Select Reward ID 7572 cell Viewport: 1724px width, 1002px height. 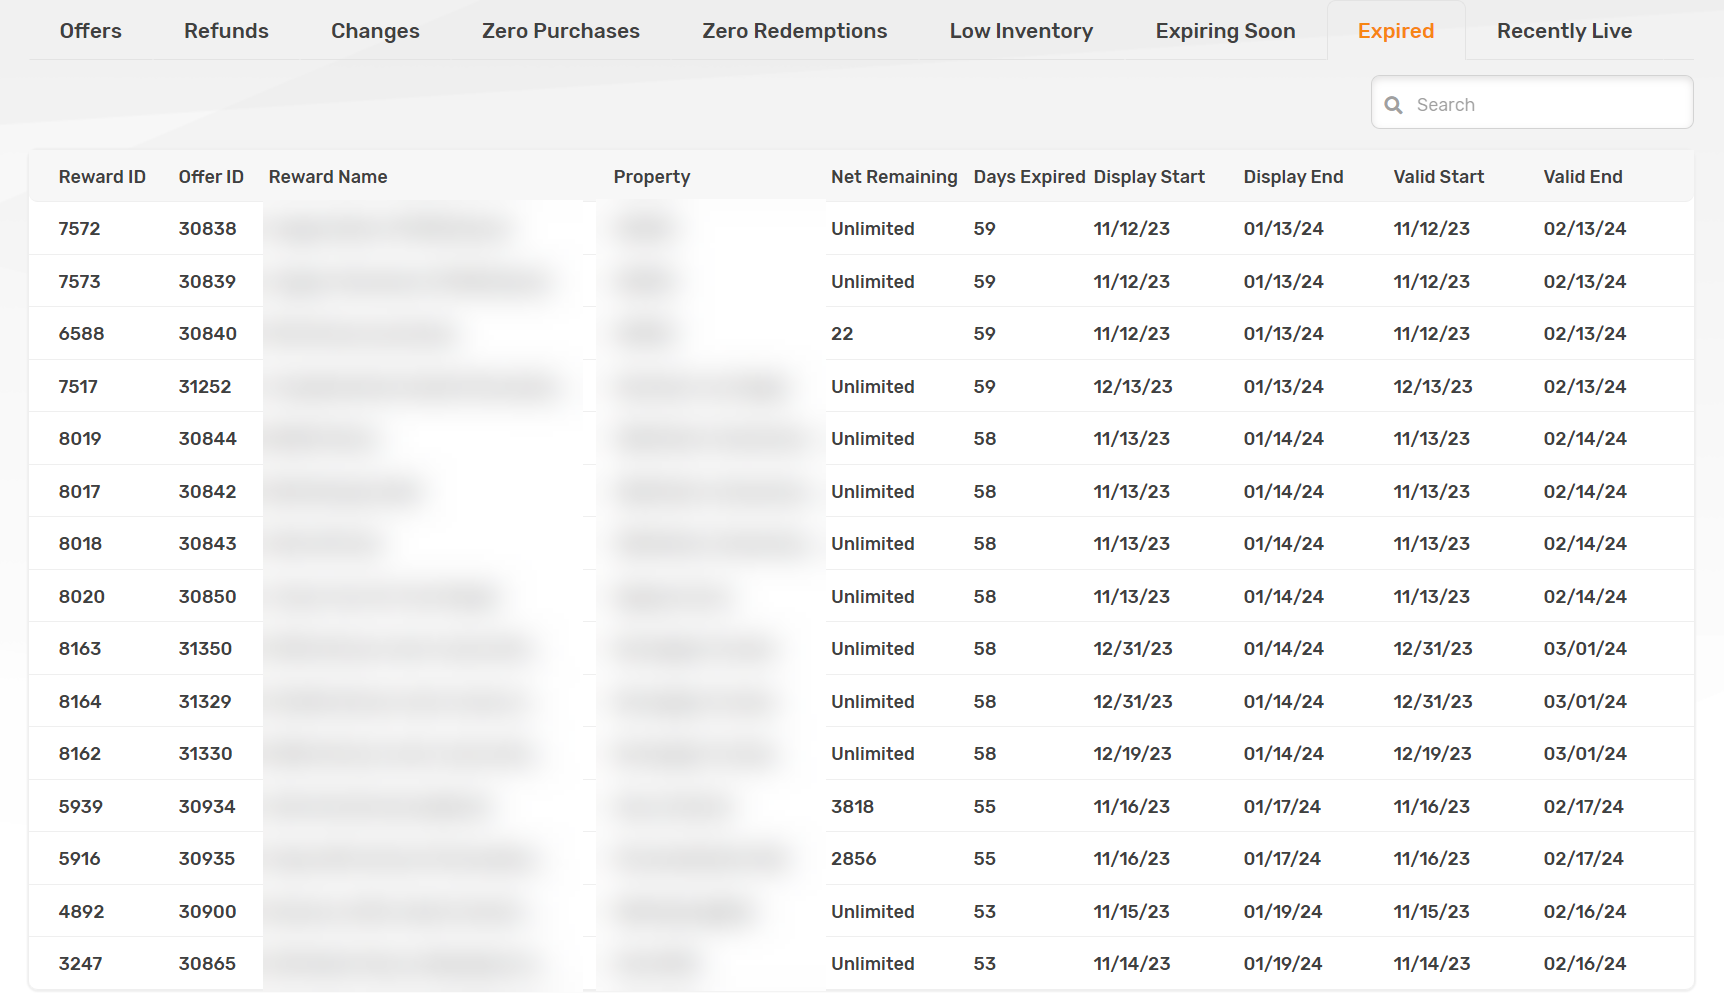(79, 229)
